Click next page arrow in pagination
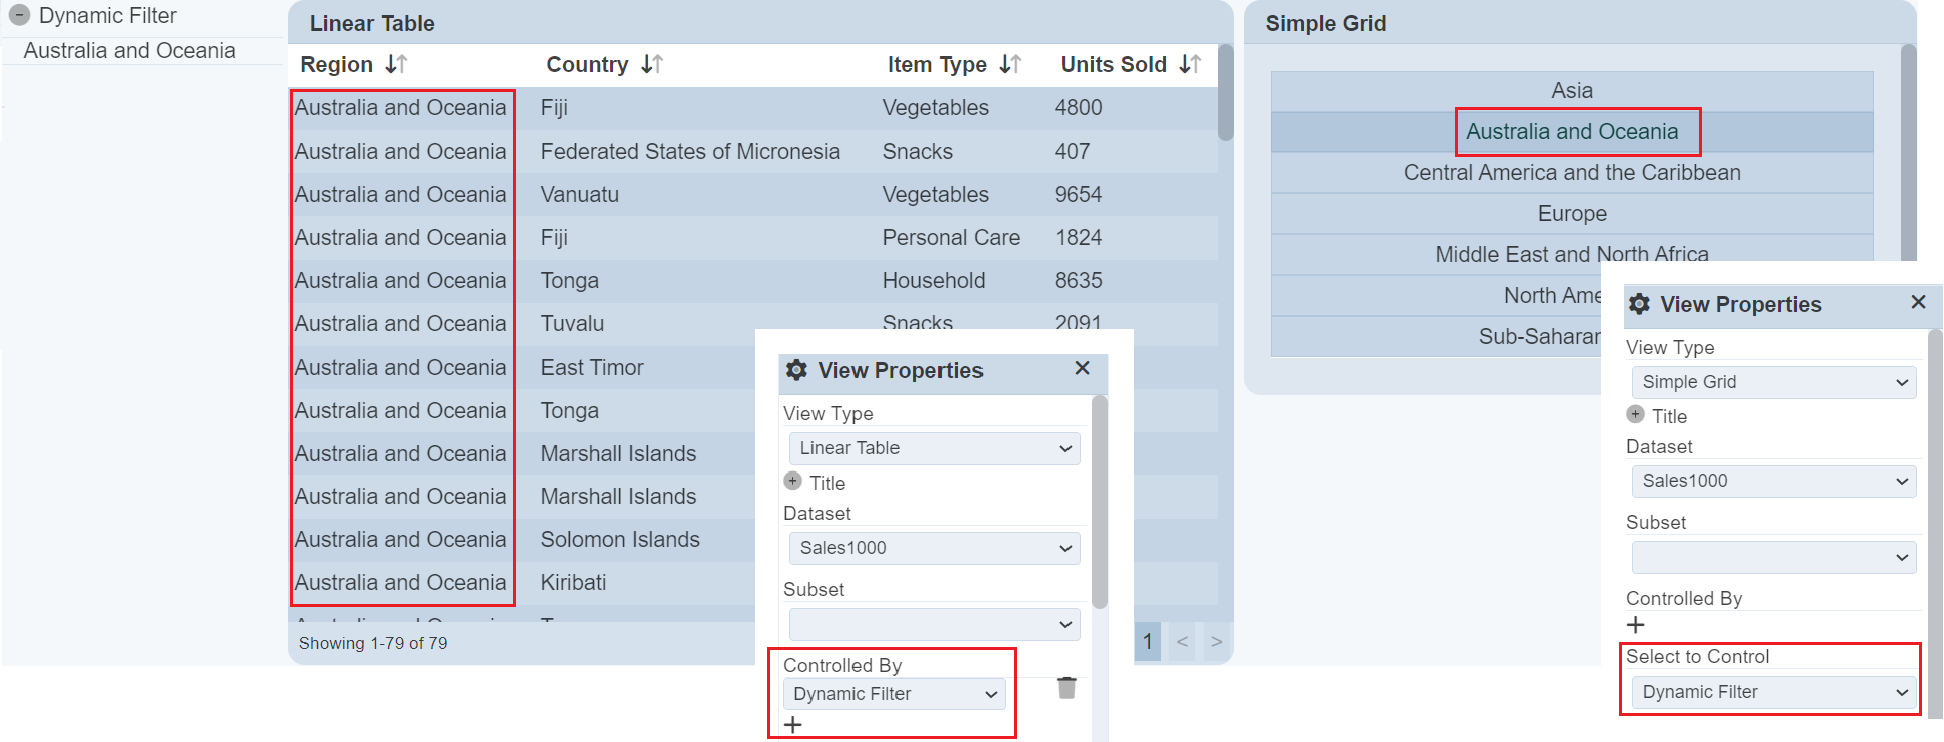The height and width of the screenshot is (742, 1944). tap(1216, 642)
